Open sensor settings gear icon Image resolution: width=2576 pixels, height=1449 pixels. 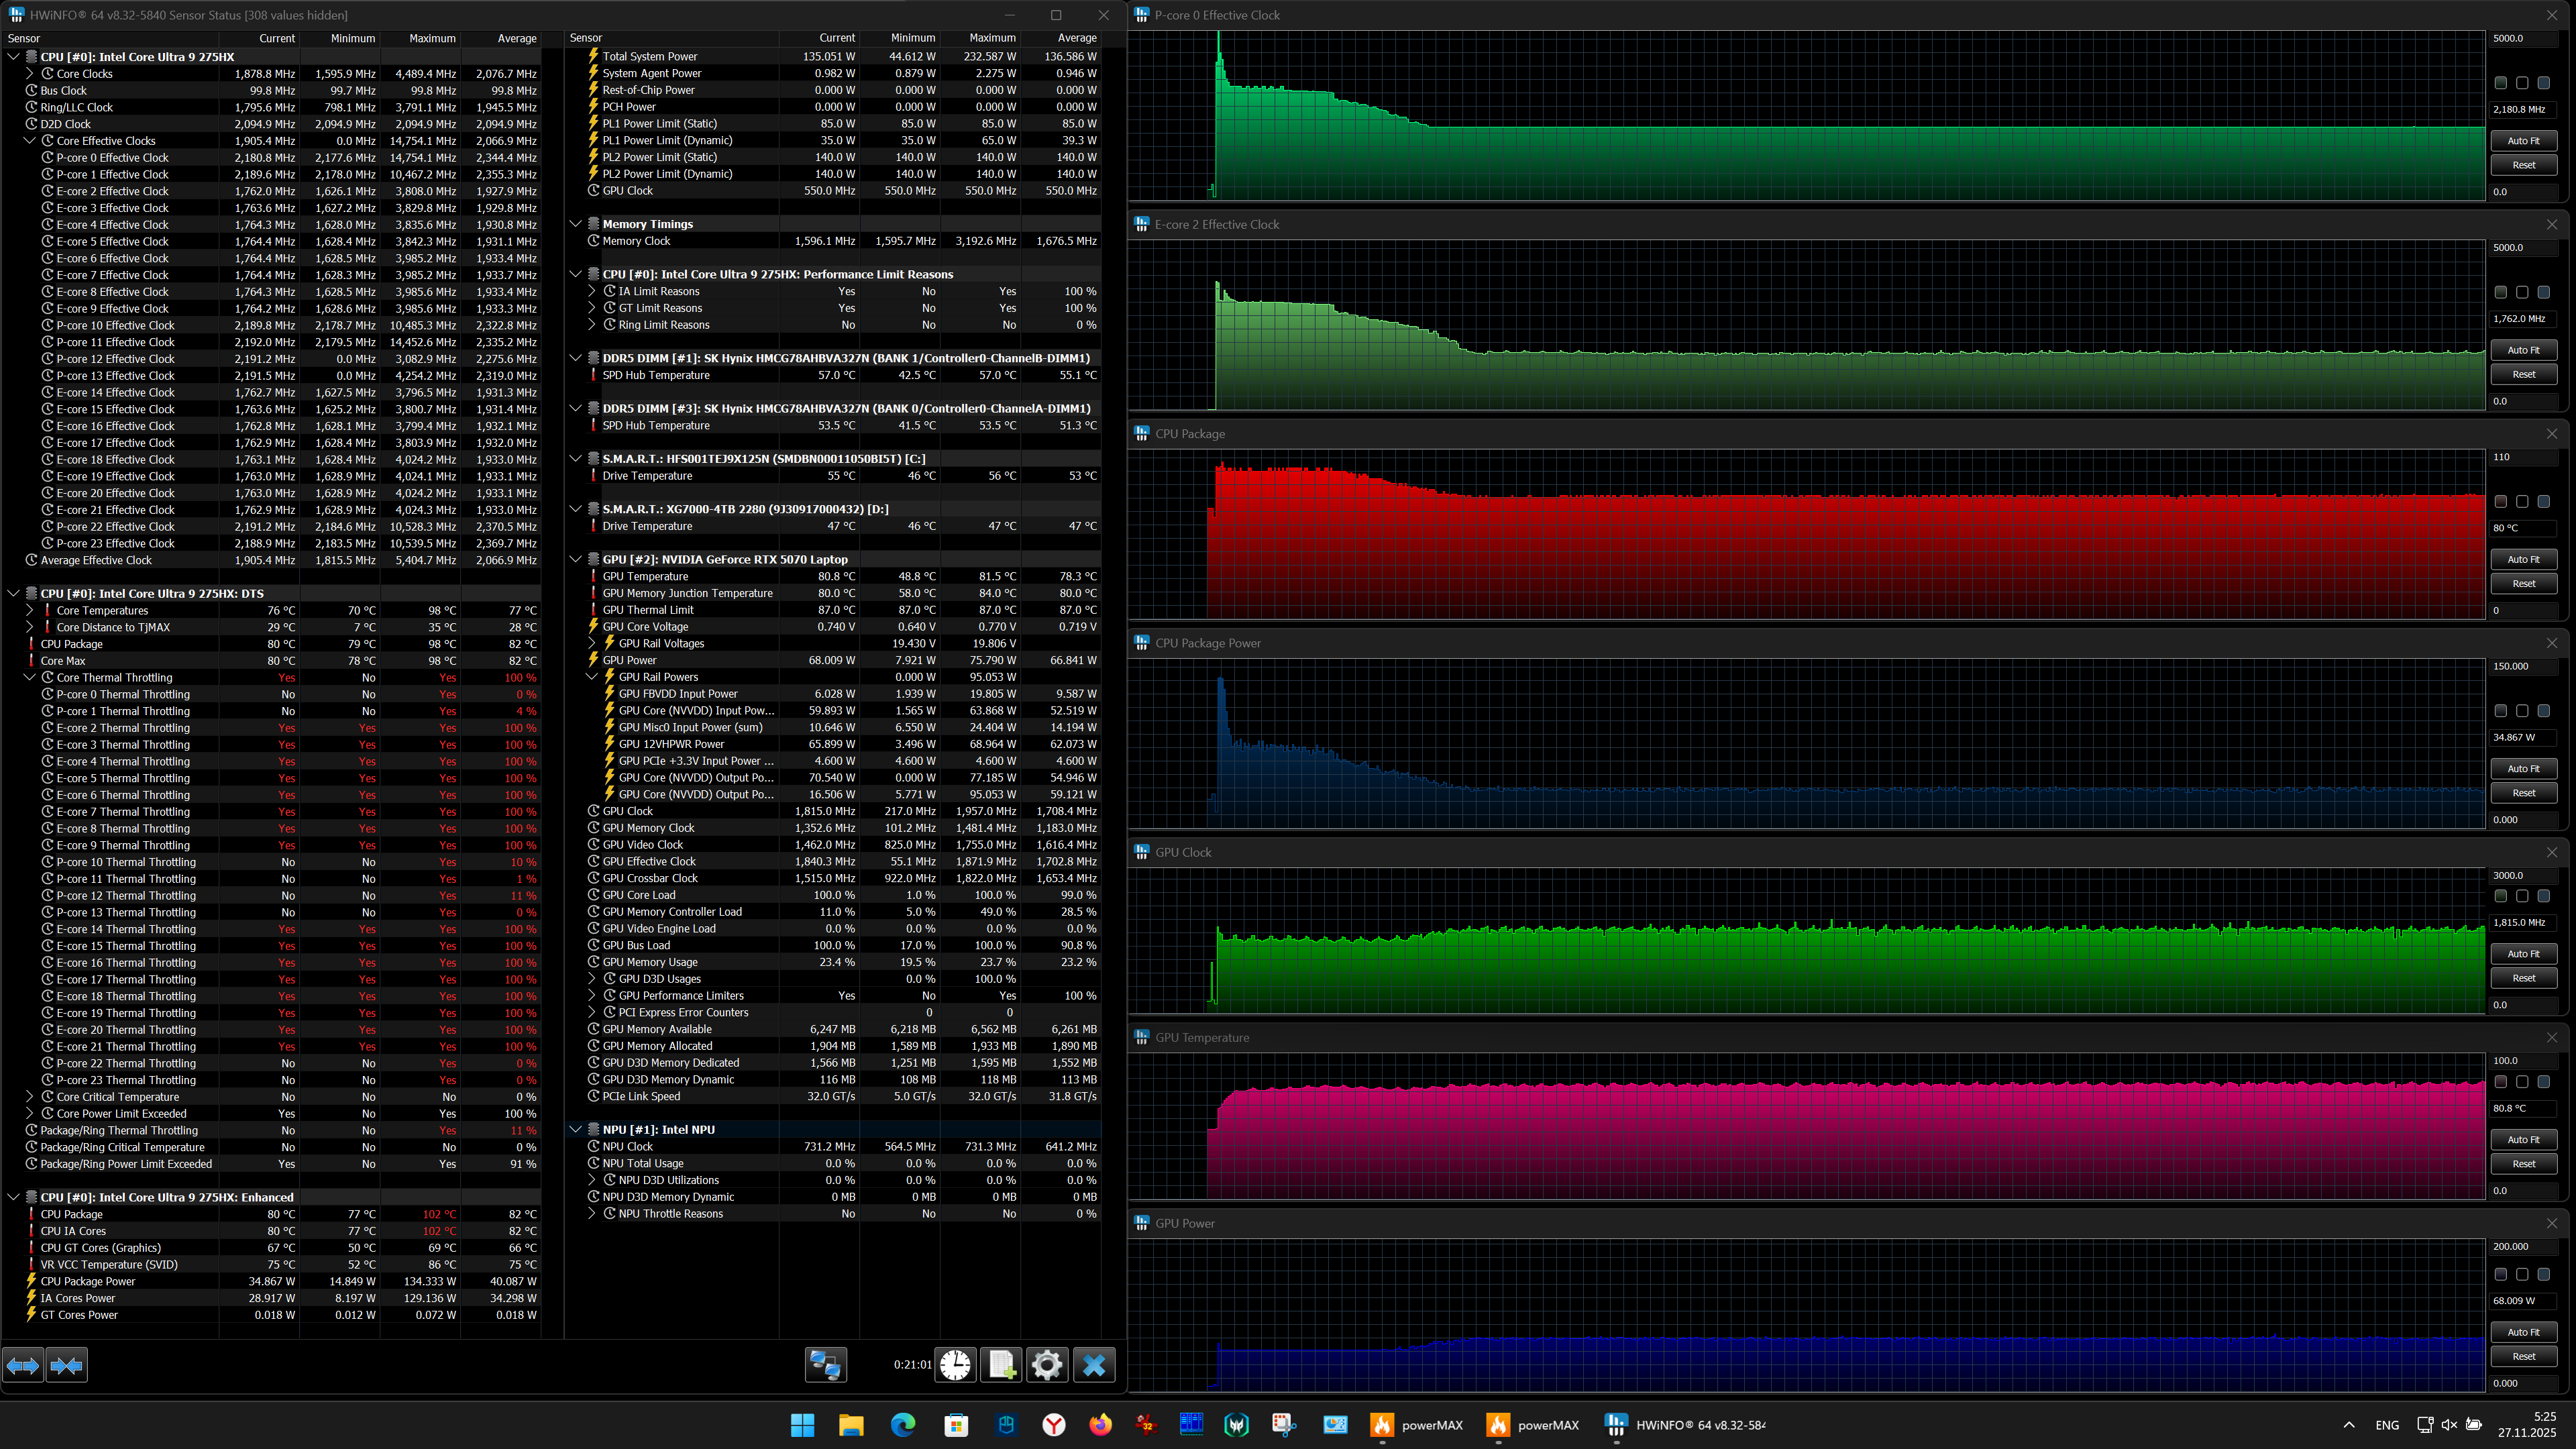[x=1047, y=1365]
